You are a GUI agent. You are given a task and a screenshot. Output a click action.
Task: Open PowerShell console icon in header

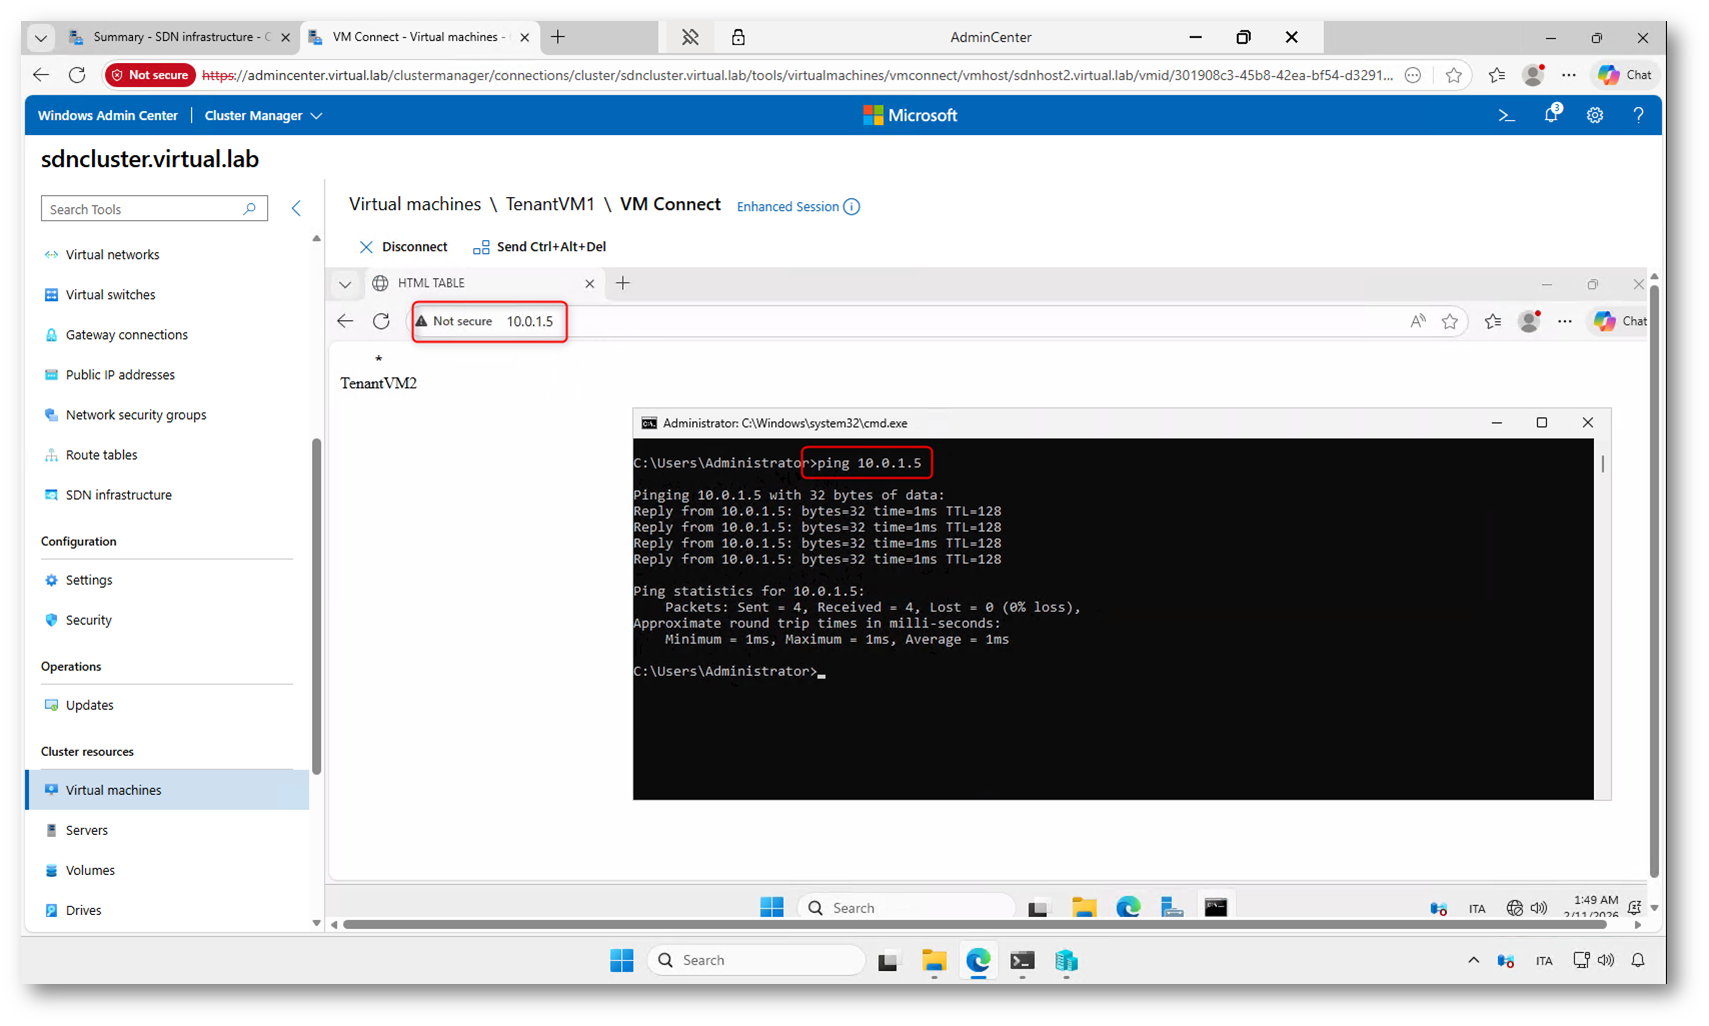pos(1506,116)
